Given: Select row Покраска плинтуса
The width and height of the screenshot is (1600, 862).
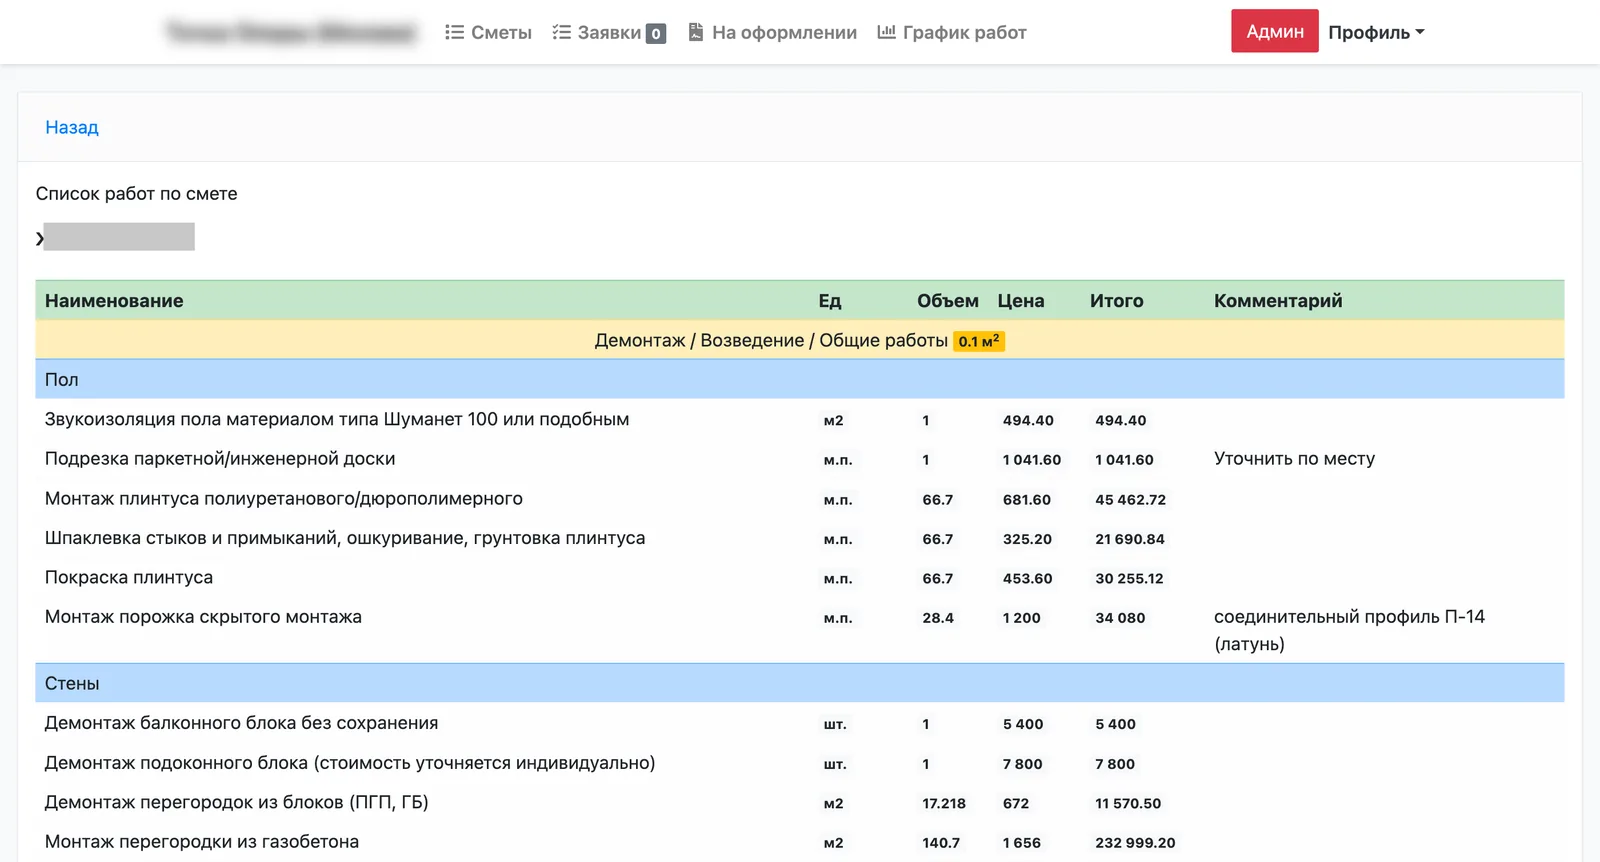Looking at the screenshot, I should pos(800,577).
